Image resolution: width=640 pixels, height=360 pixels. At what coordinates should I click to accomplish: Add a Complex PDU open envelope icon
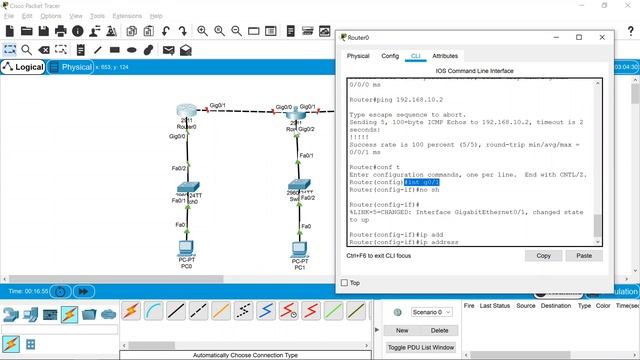pyautogui.click(x=186, y=50)
